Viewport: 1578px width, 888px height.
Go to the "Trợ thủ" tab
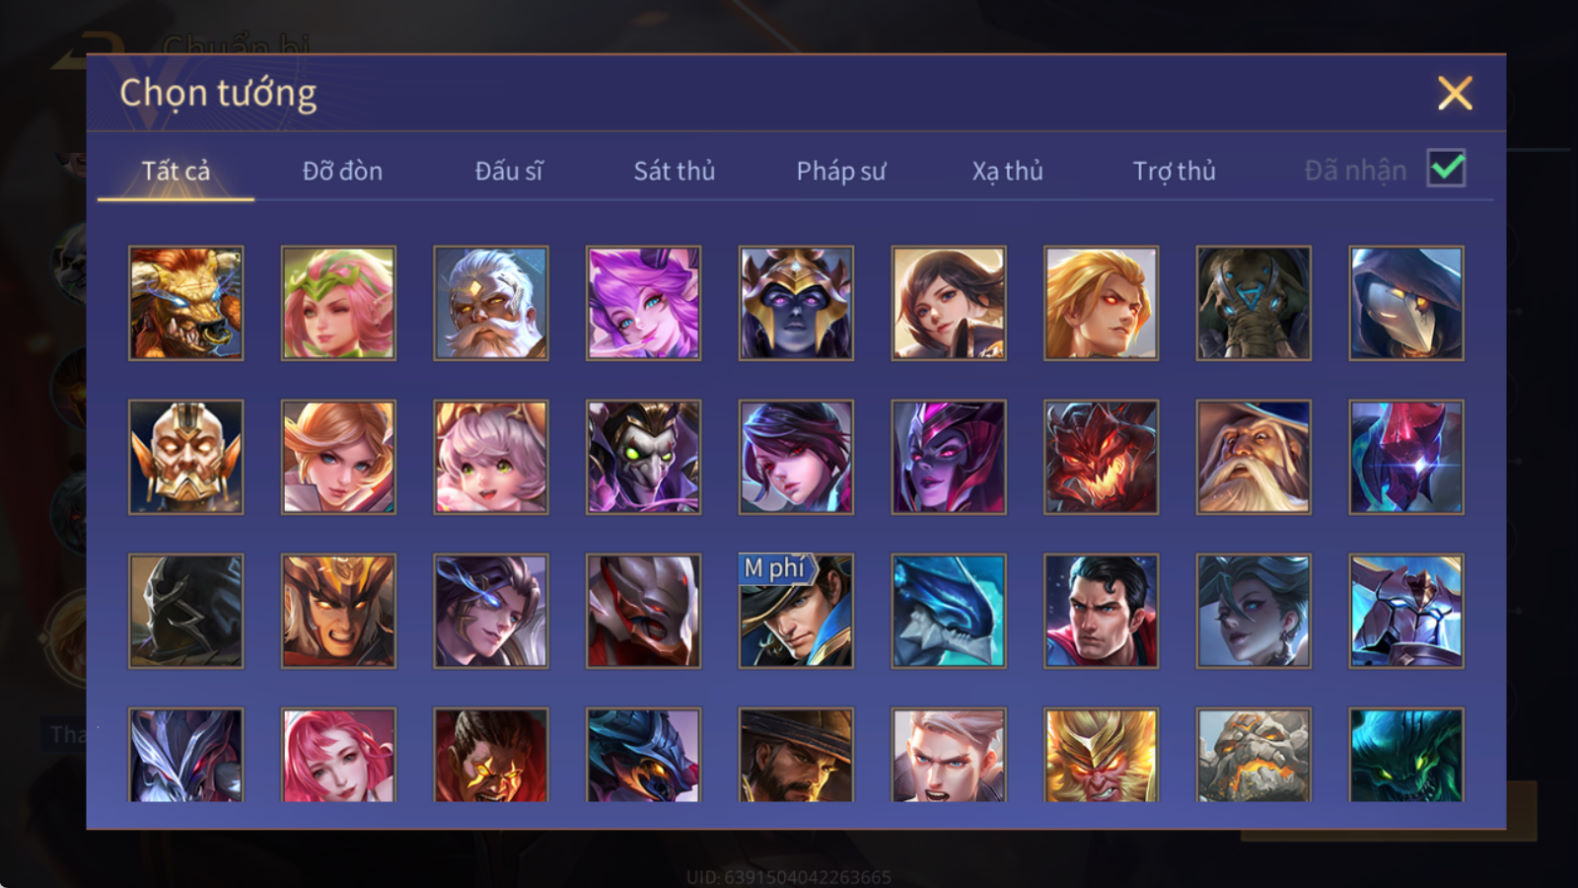(x=1174, y=171)
